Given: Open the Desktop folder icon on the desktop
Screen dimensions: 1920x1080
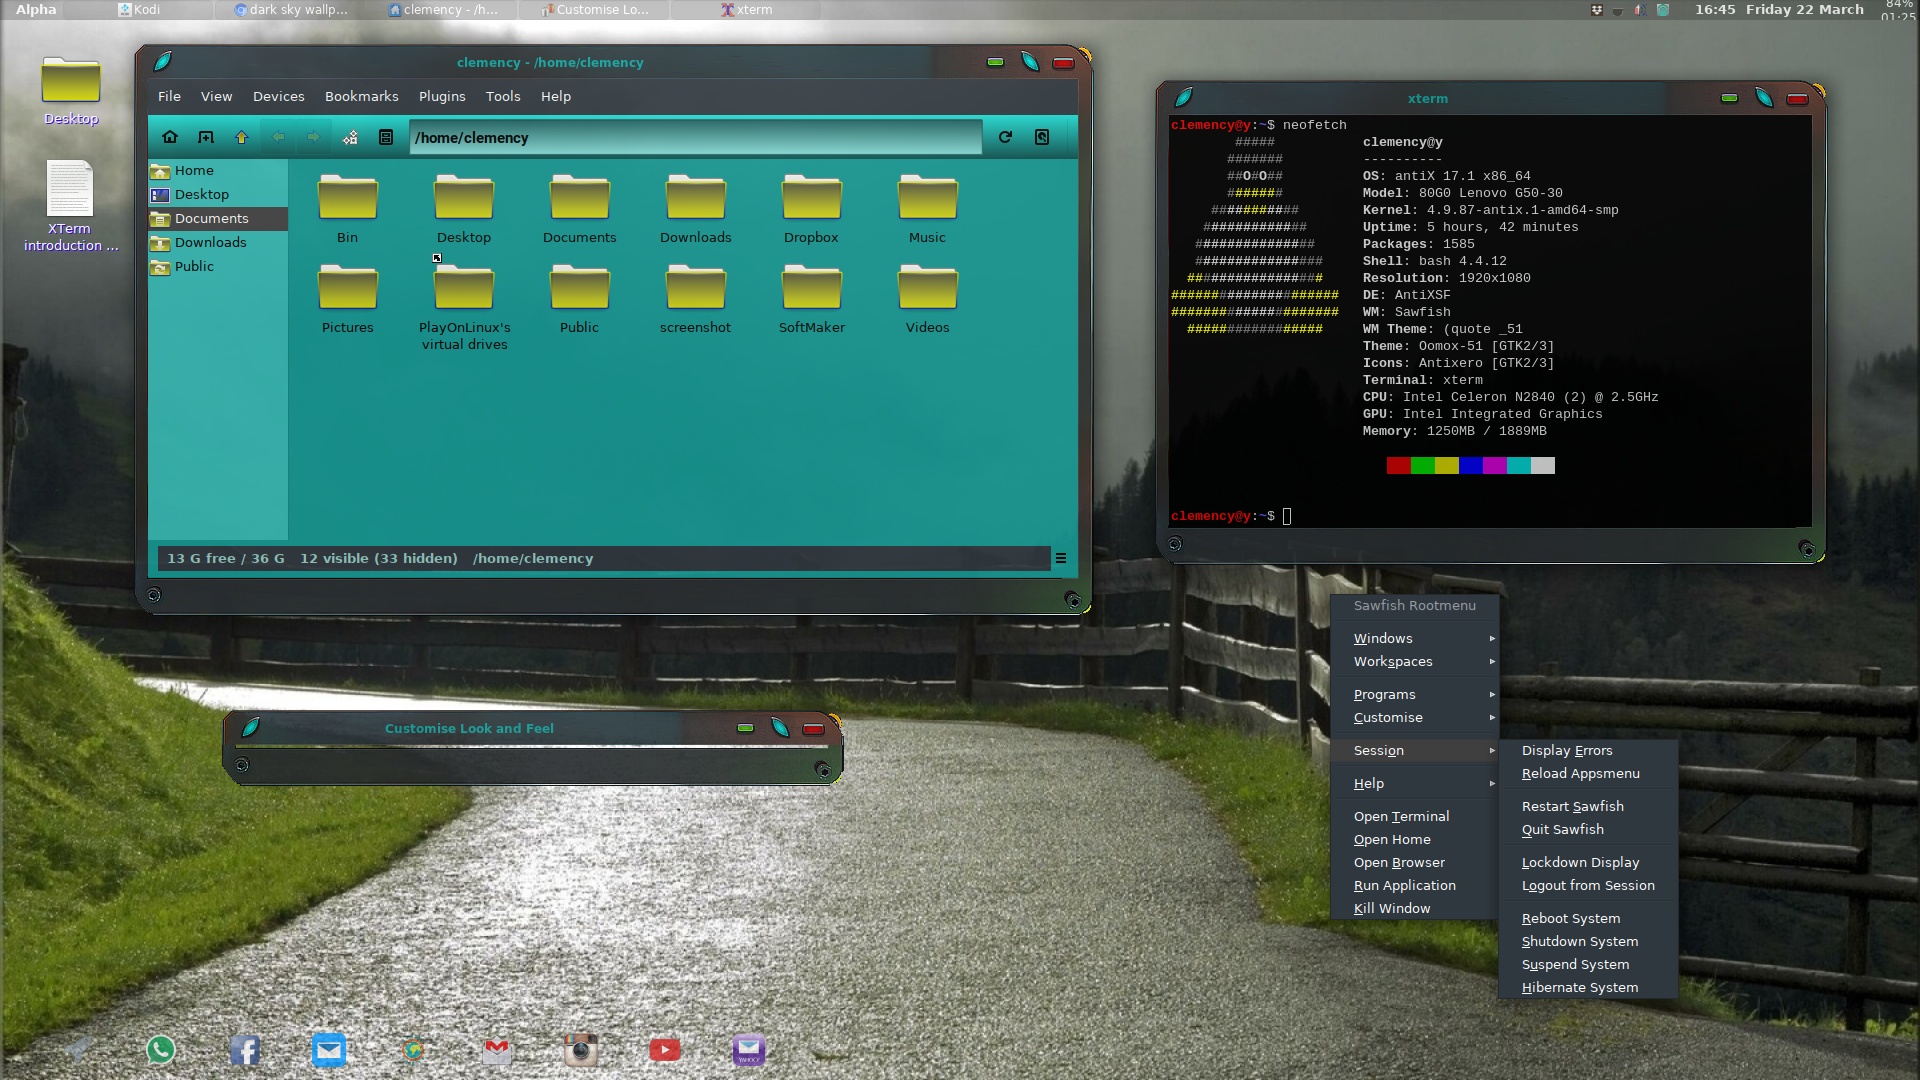Looking at the screenshot, I should pyautogui.click(x=71, y=90).
